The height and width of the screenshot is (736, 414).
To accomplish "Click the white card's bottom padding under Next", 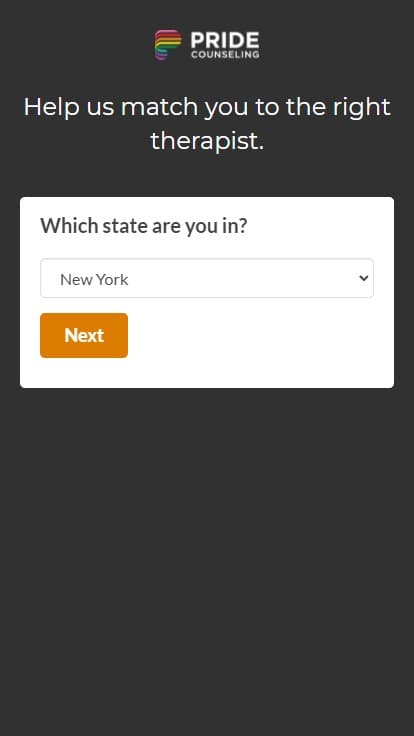I will click(207, 373).
